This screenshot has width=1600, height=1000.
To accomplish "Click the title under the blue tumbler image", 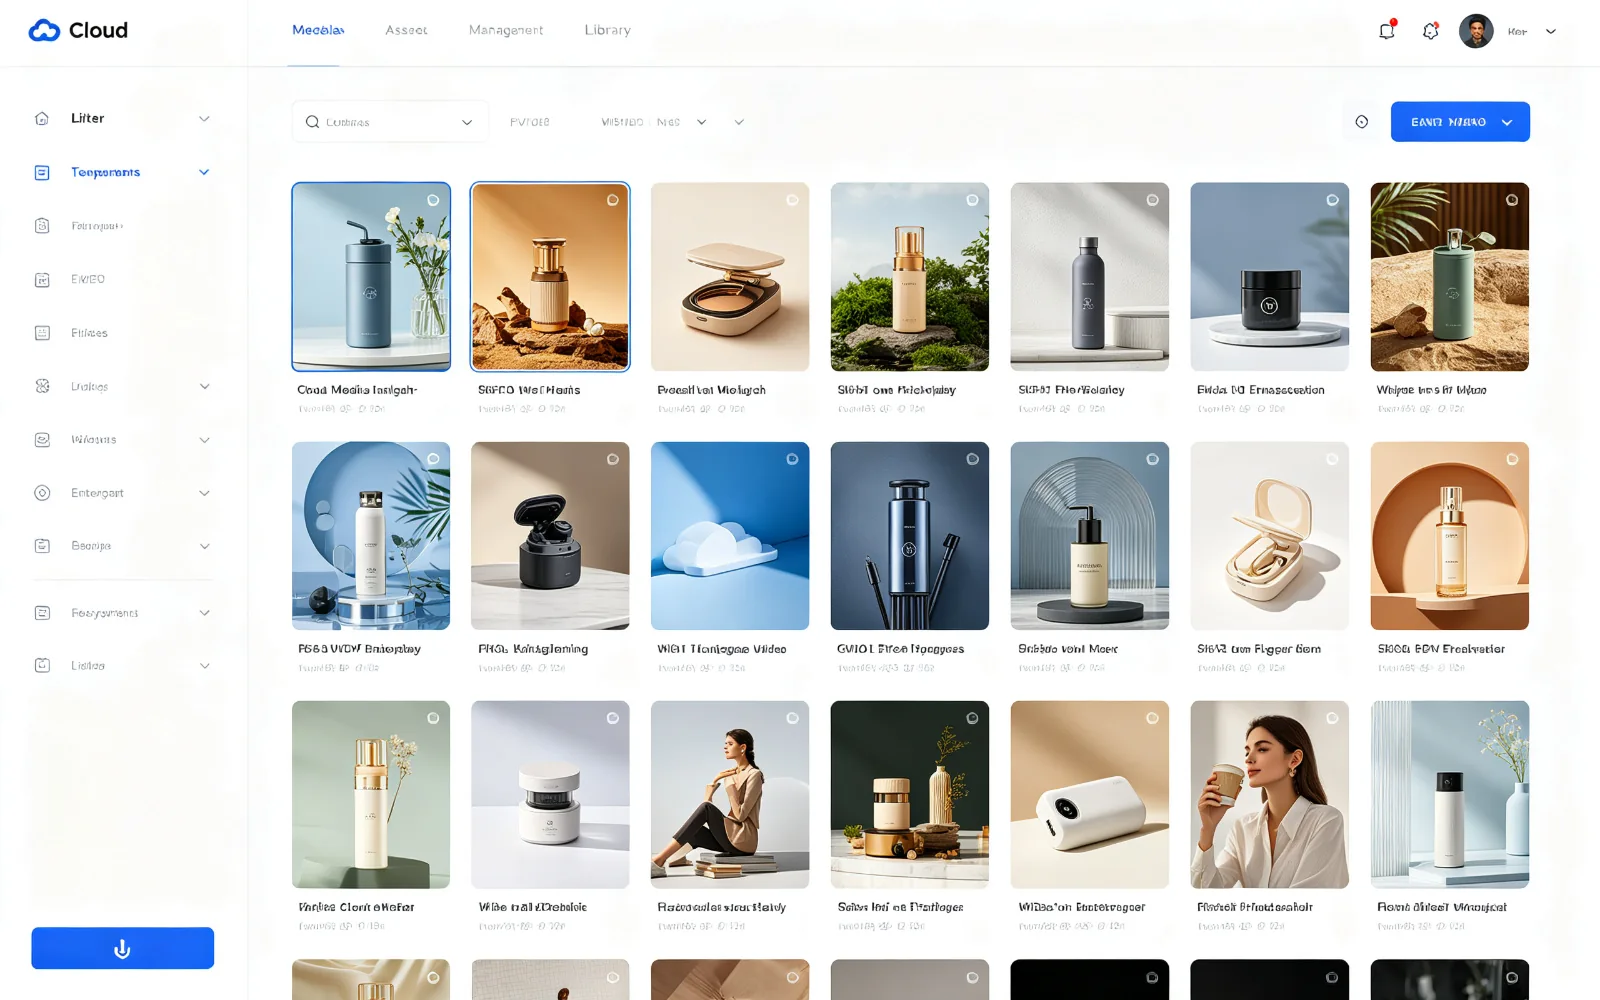I will (357, 390).
